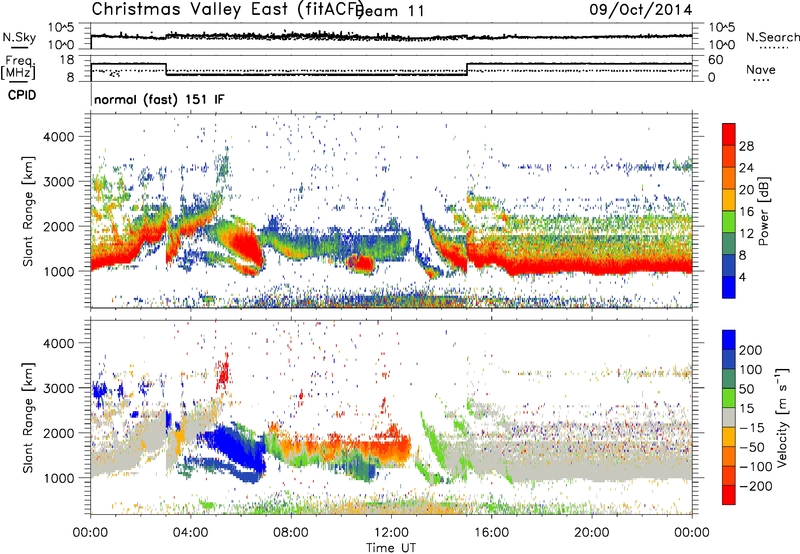Viewport: 800px width, 554px height.
Task: Click the '08:00' time axis tick label
Action: coord(290,533)
